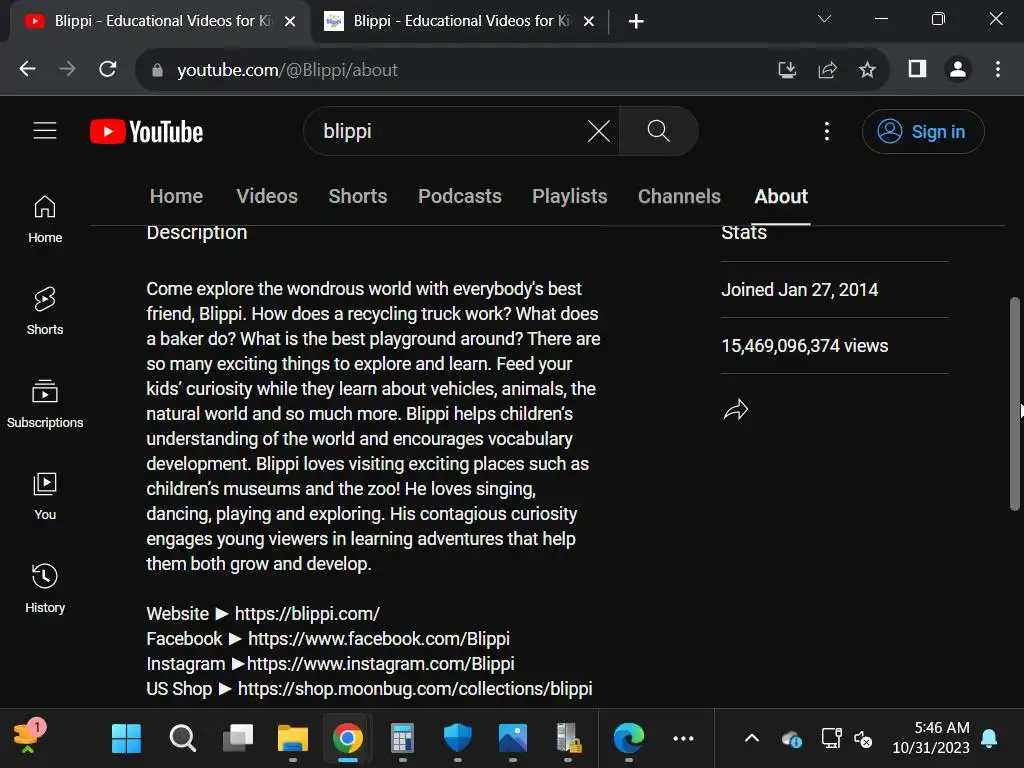1024x768 pixels.
Task: Click the share page icon in address bar
Action: click(x=827, y=69)
